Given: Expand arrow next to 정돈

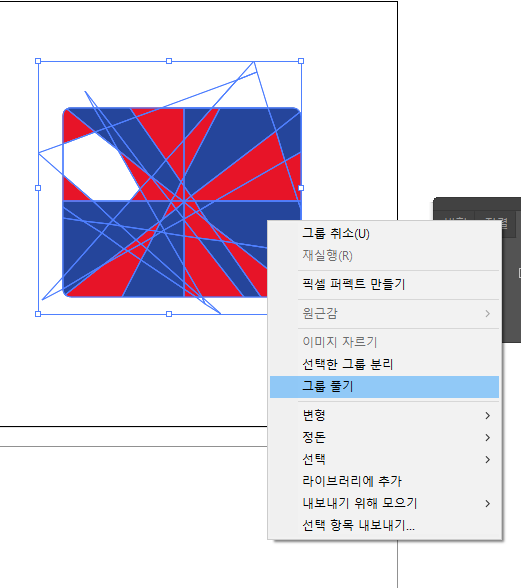Looking at the screenshot, I should pyautogui.click(x=487, y=438).
